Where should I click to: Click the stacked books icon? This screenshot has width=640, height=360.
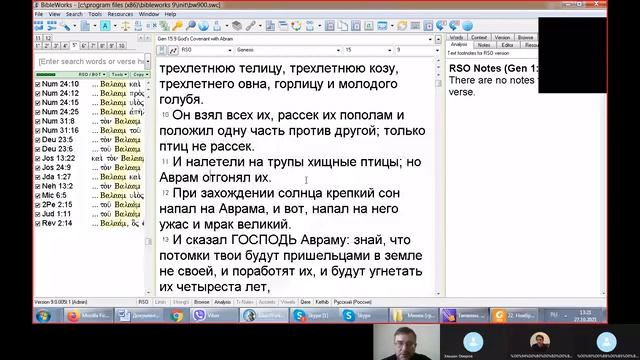[x=237, y=26]
